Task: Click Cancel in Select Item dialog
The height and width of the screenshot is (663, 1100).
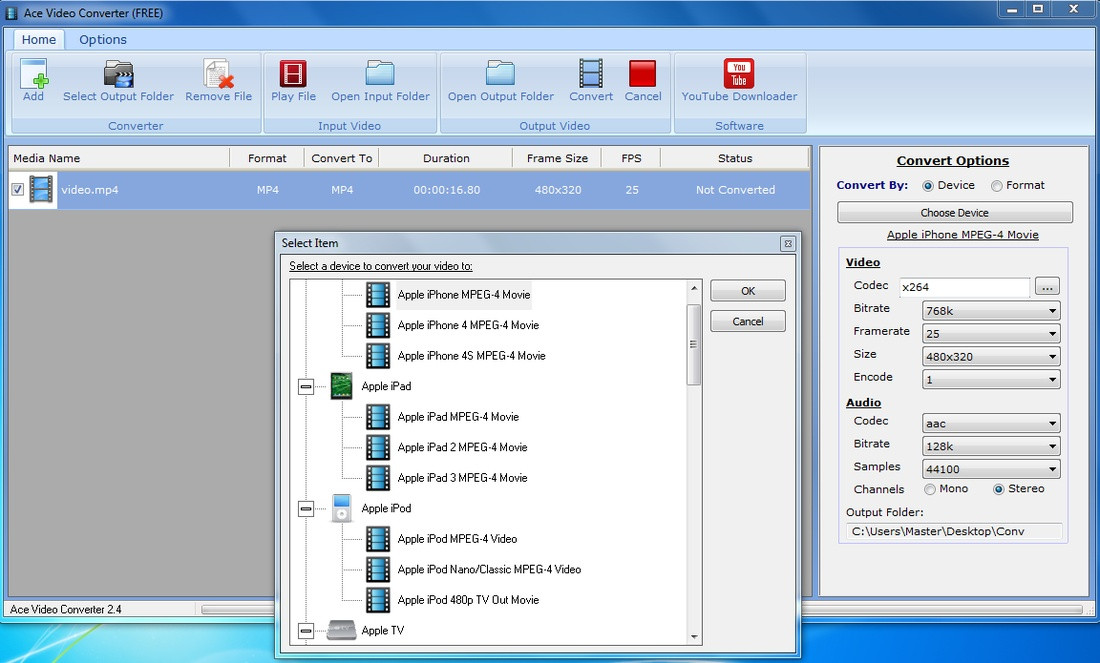Action: 748,321
